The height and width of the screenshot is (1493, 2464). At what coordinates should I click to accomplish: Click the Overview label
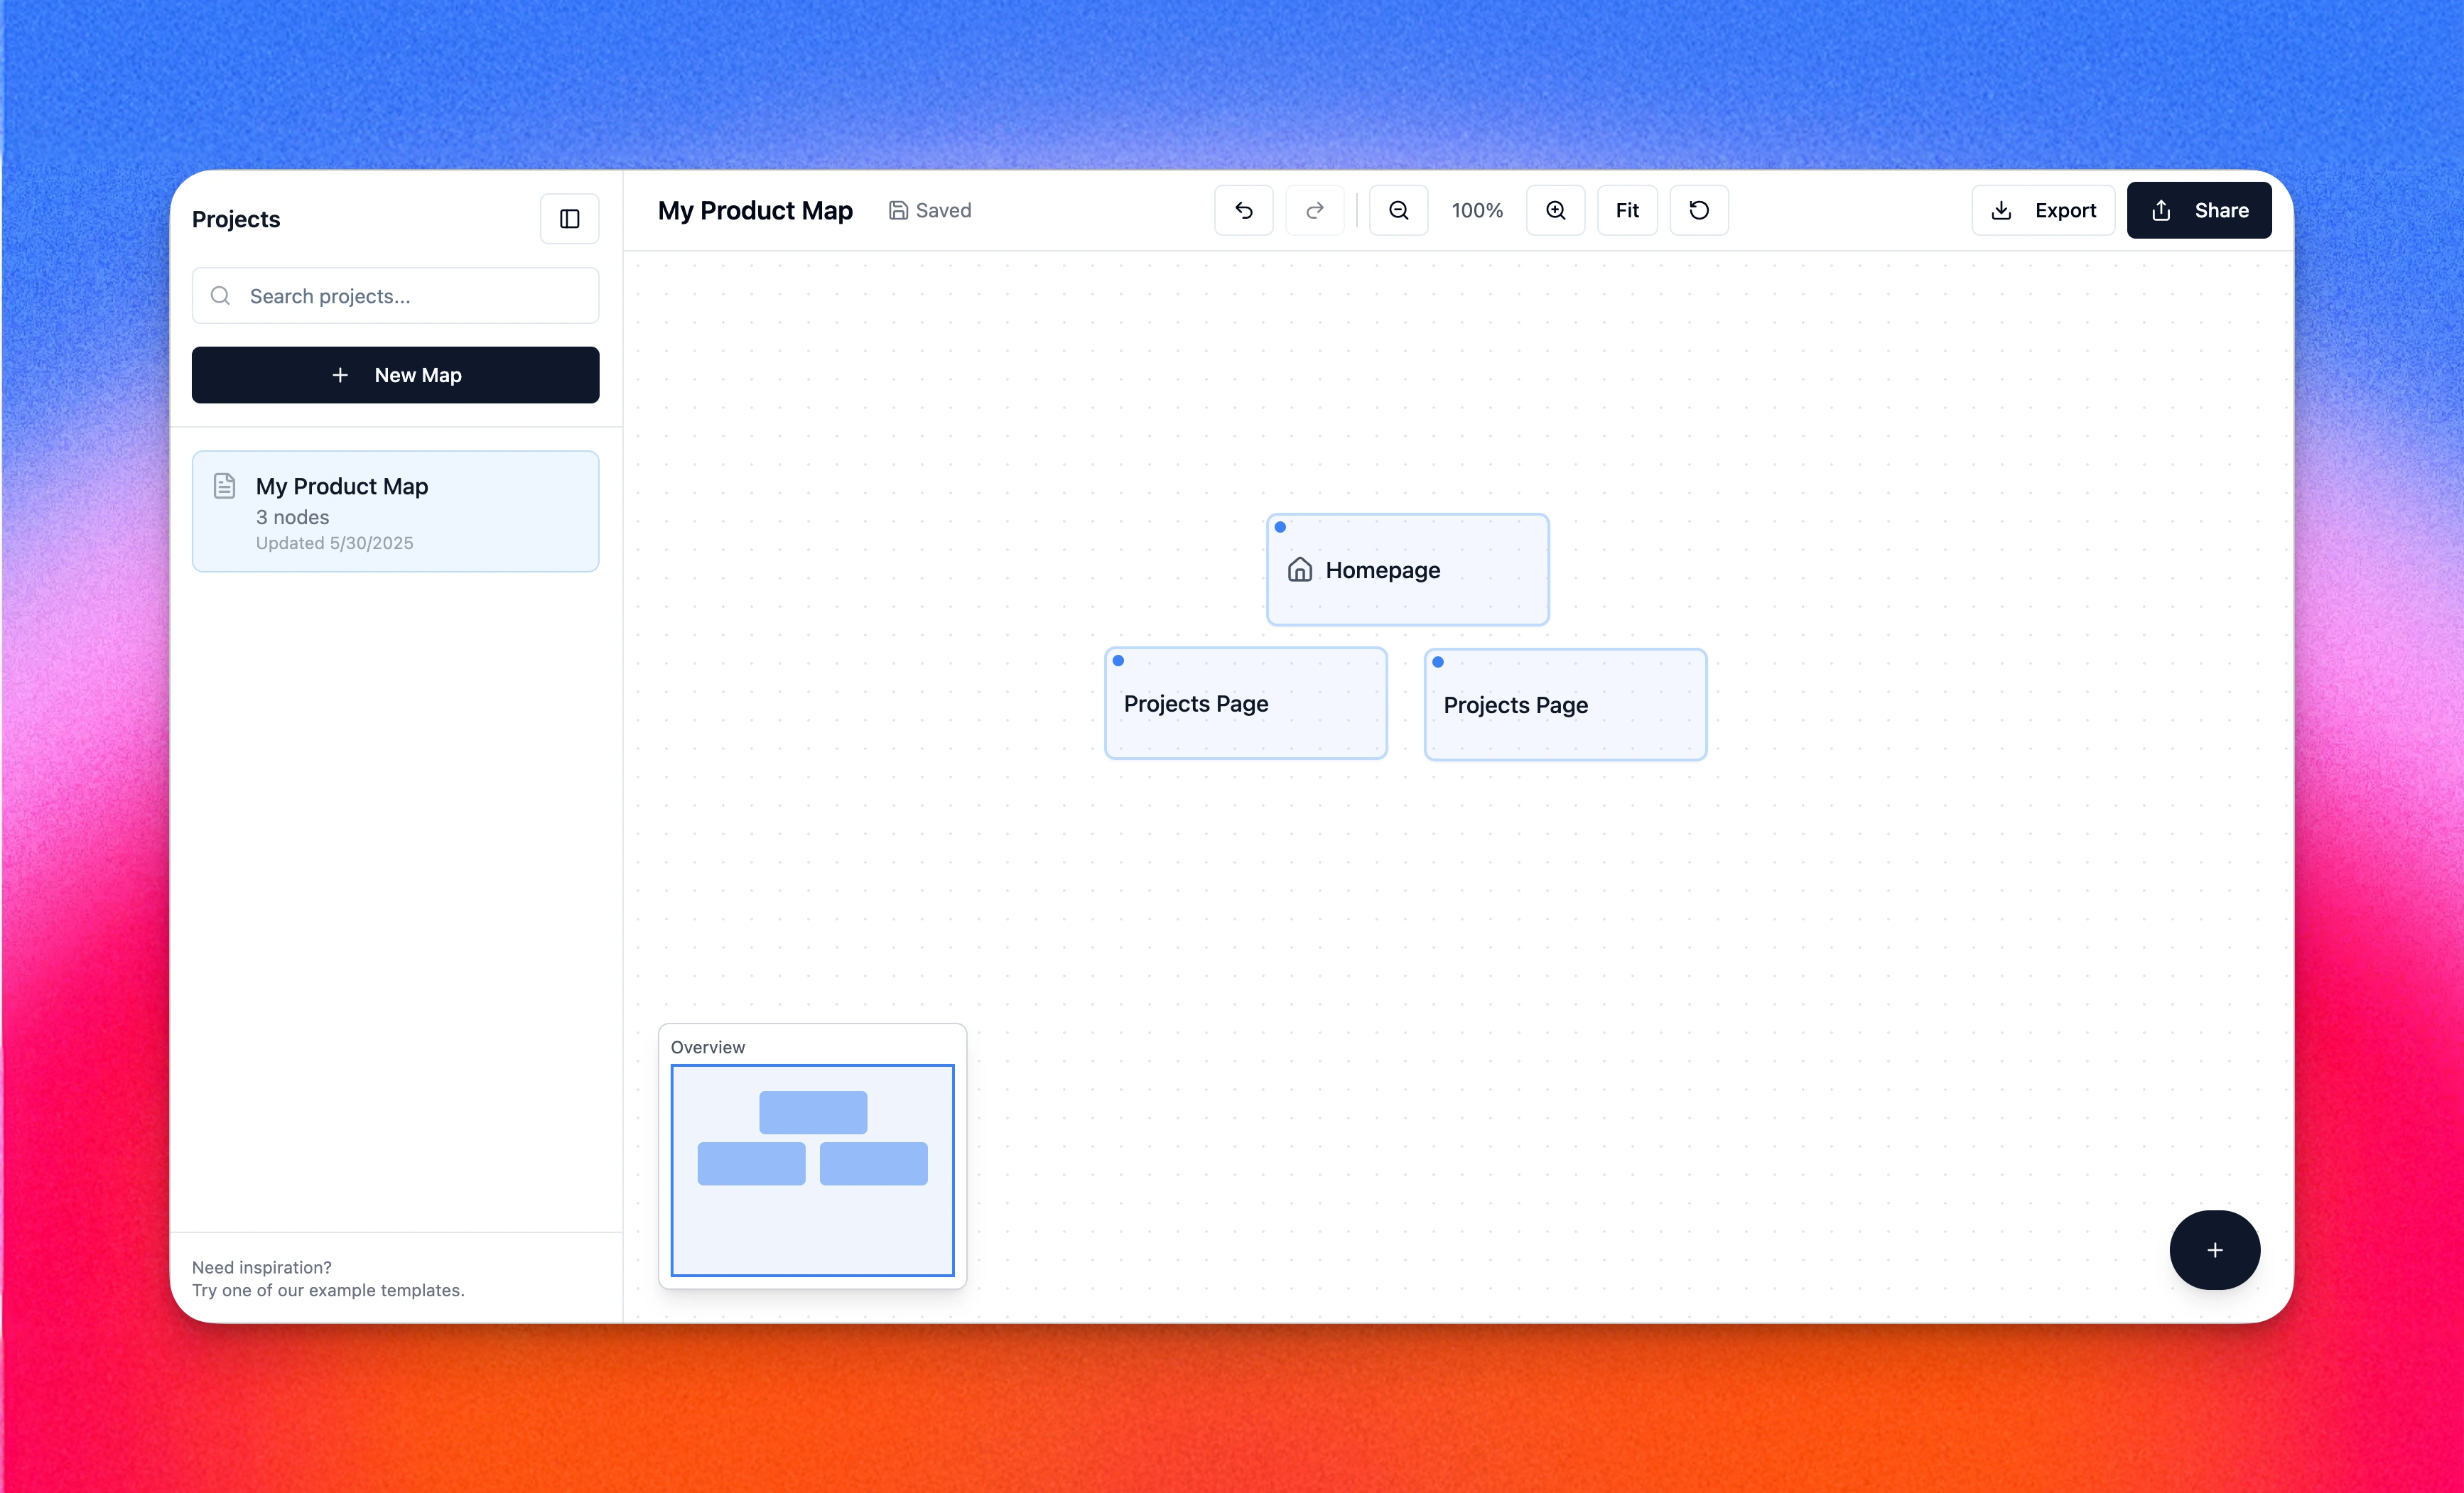click(707, 1047)
